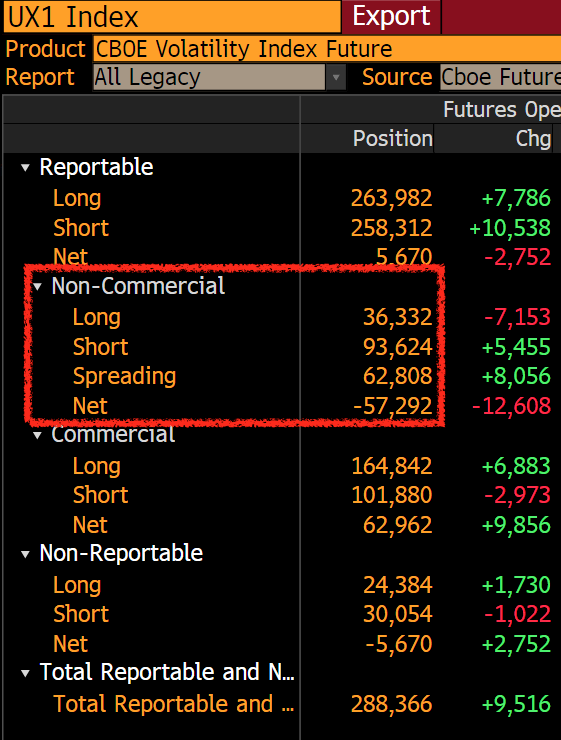
Task: Click change value +8,056
Action: coord(516,377)
